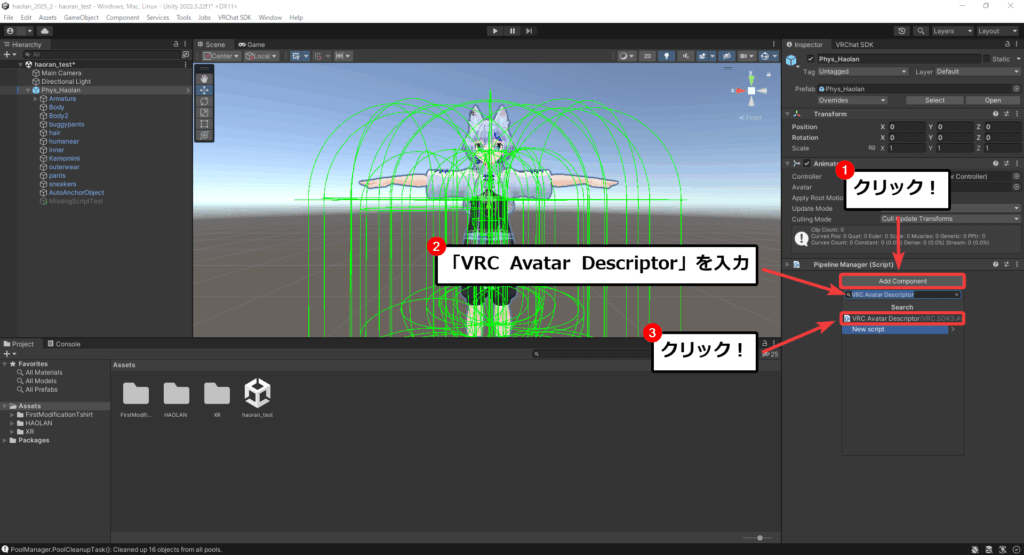Select the Scale tool

point(204,112)
